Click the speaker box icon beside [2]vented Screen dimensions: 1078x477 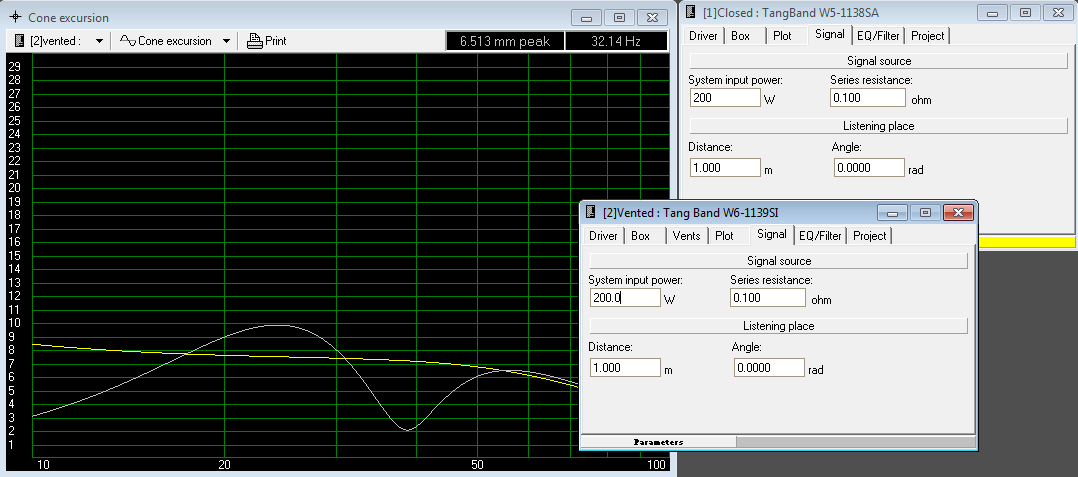19,41
